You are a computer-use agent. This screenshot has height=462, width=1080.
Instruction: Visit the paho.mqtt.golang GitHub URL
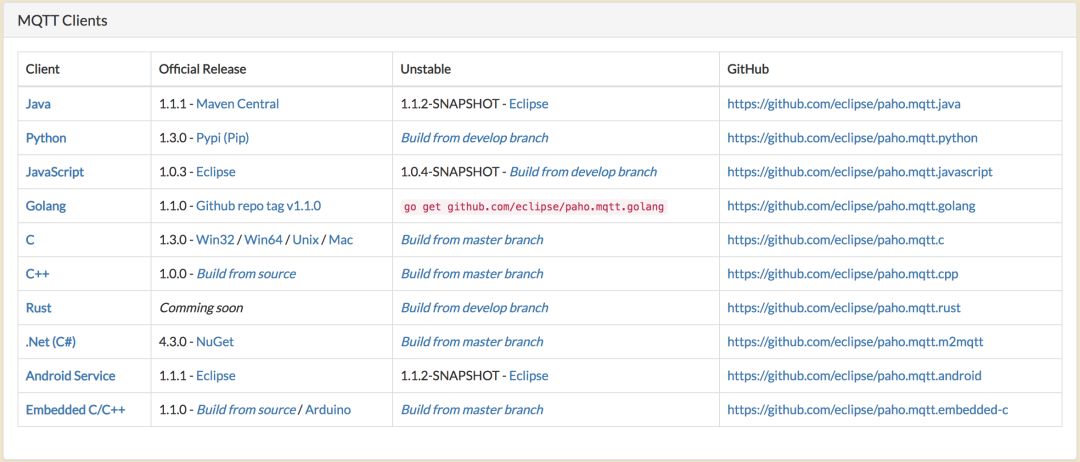click(851, 206)
